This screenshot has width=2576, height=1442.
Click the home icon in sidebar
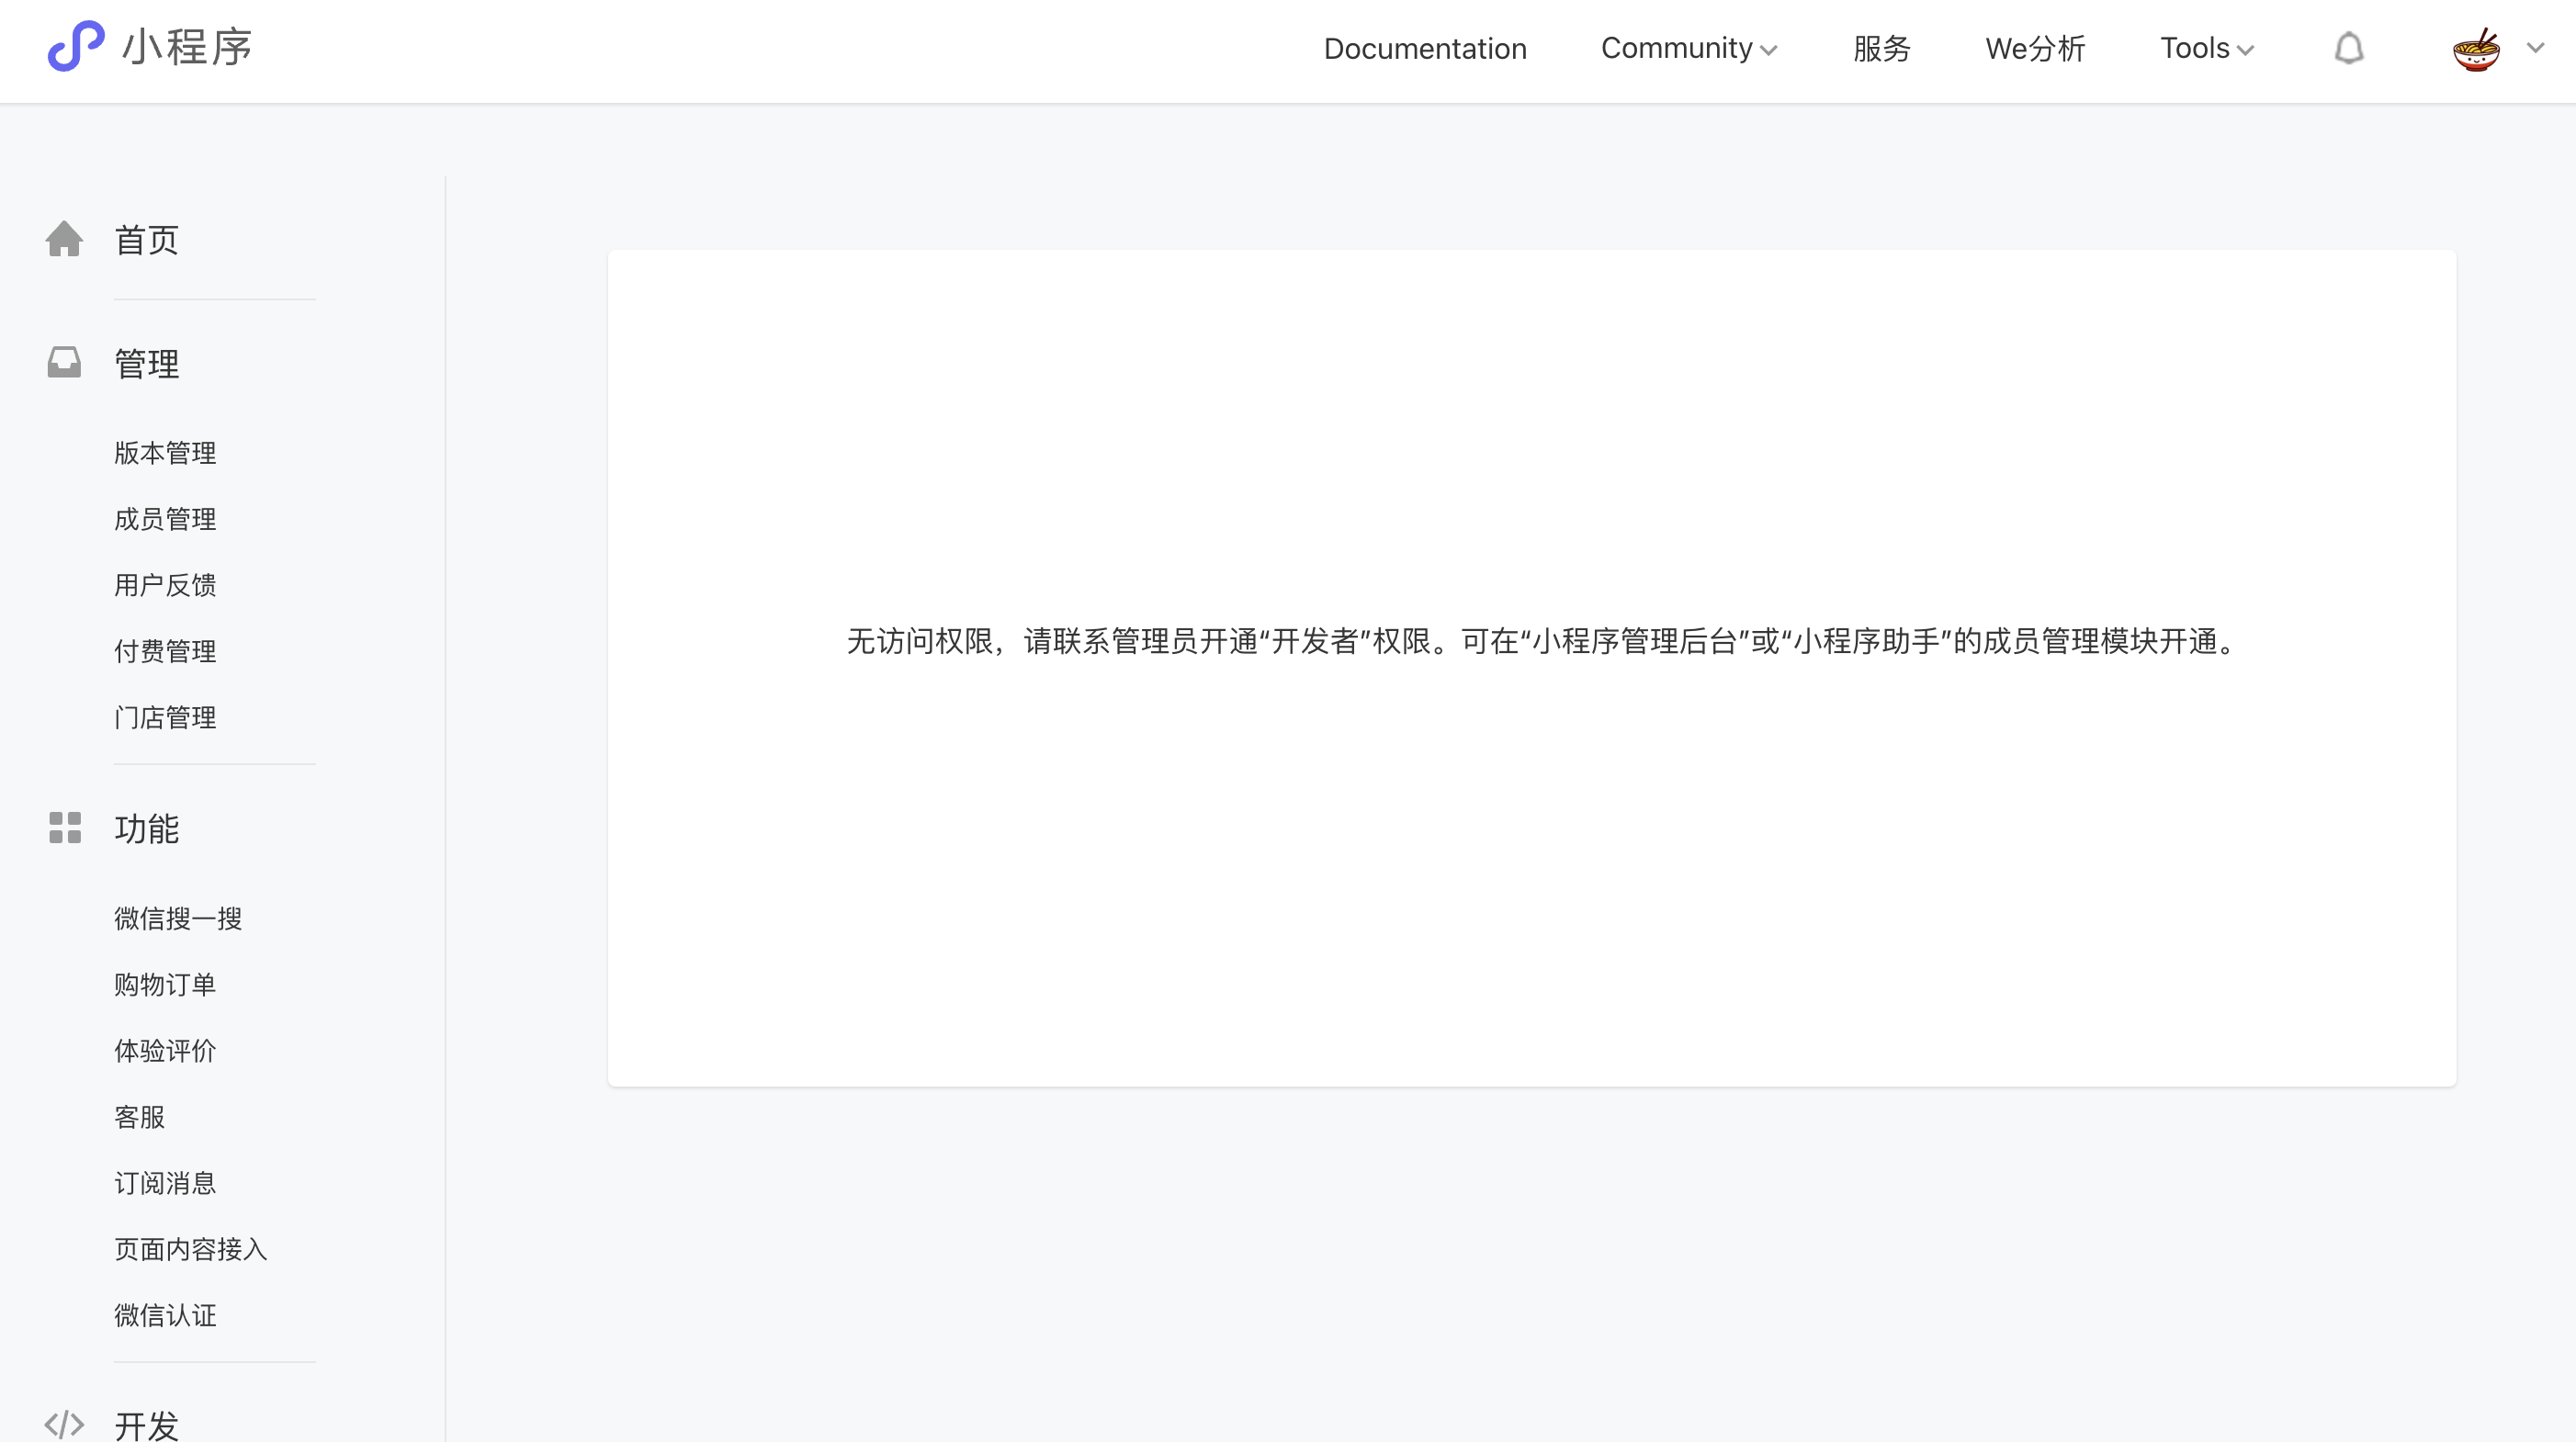click(x=64, y=239)
